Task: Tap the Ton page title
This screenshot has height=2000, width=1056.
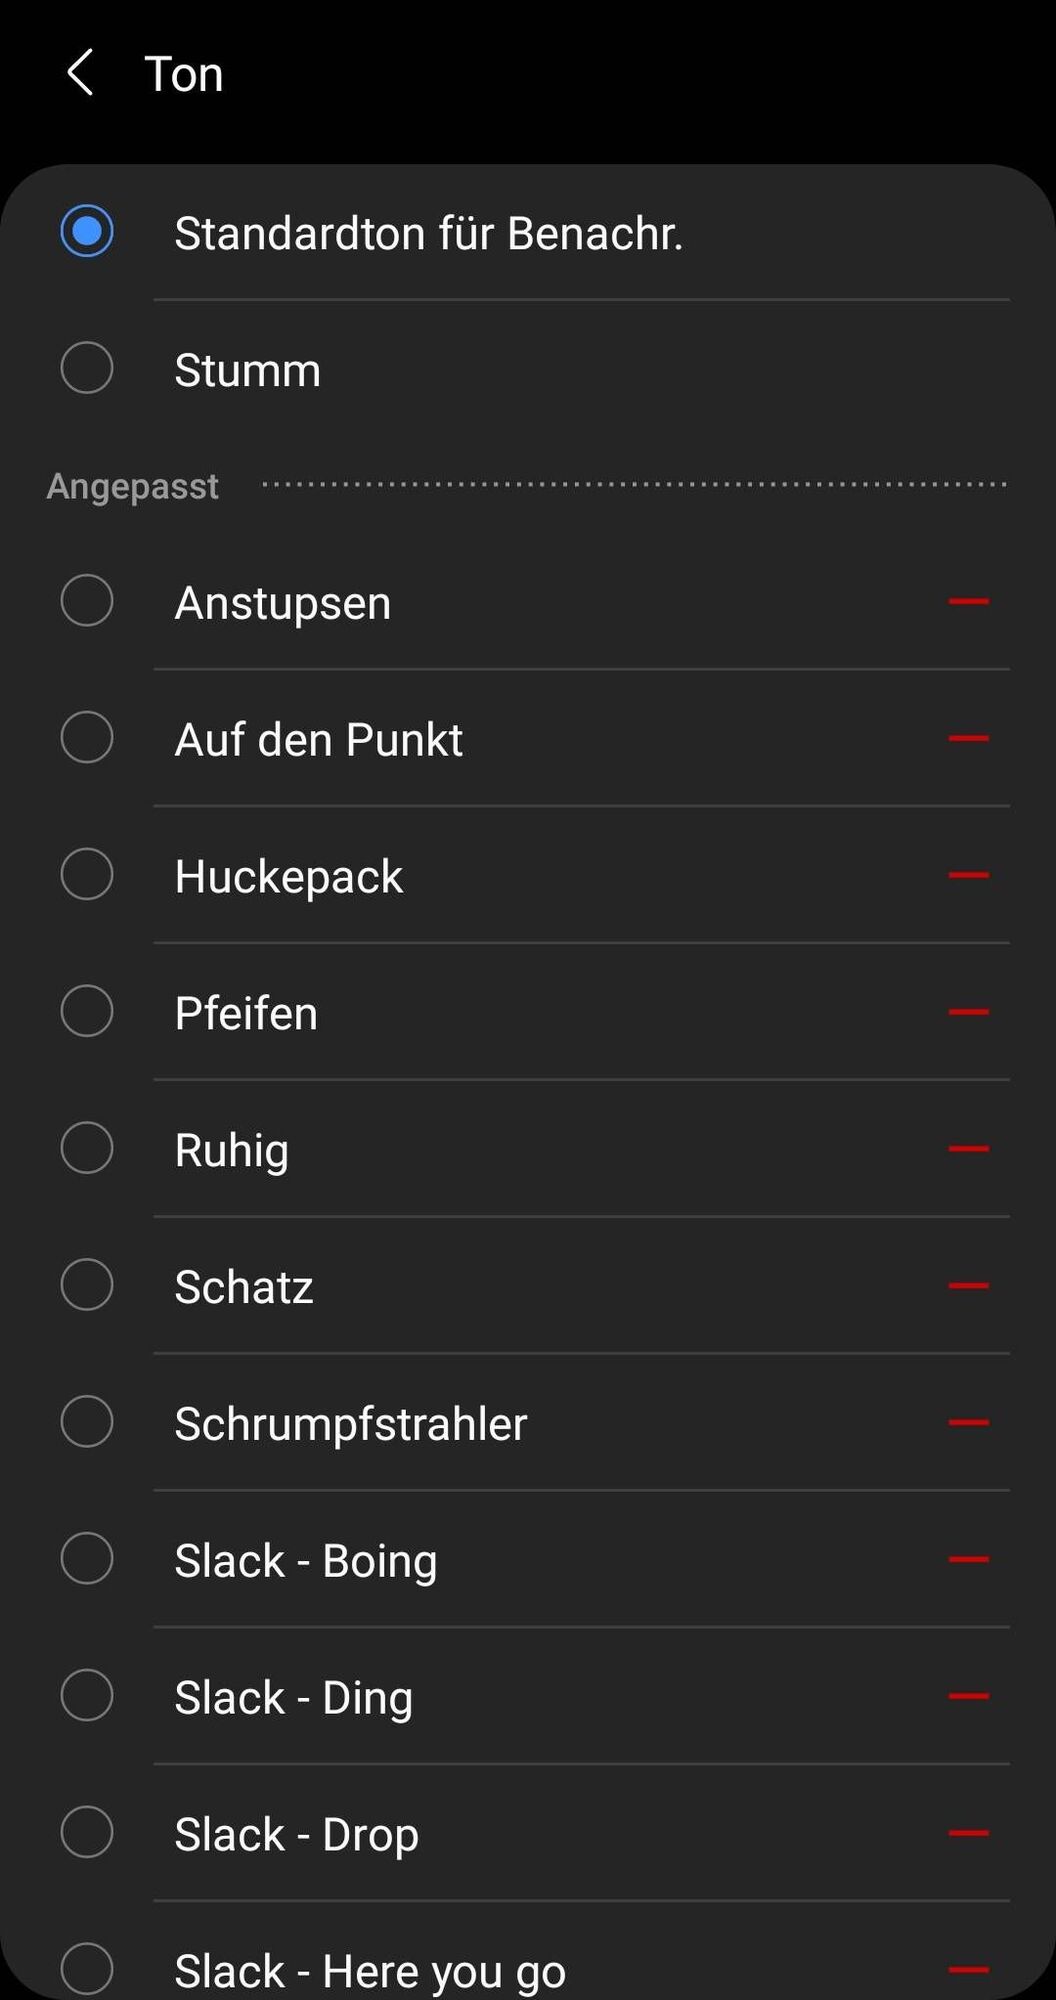Action: [184, 74]
